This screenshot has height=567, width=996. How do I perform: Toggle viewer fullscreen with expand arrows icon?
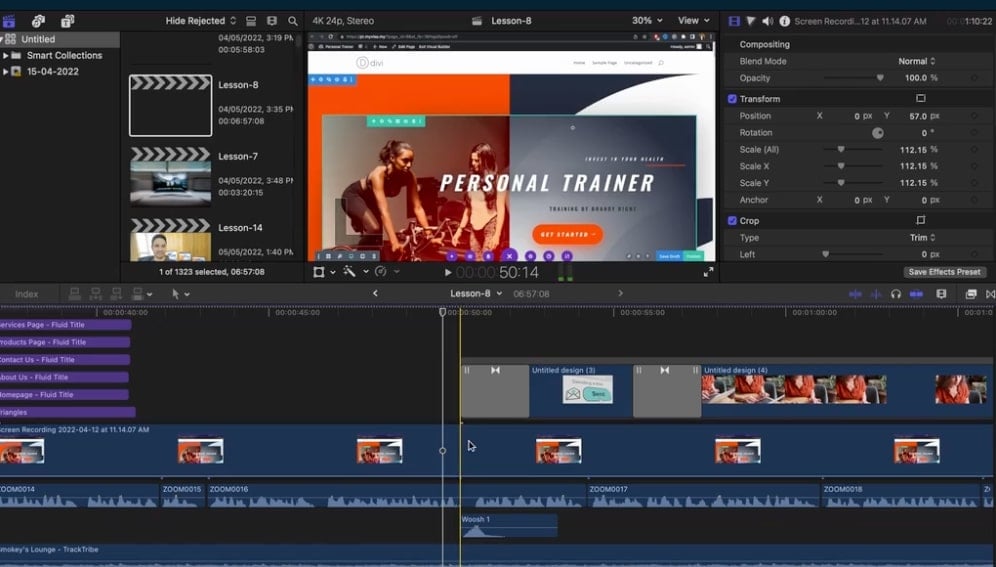pos(708,272)
